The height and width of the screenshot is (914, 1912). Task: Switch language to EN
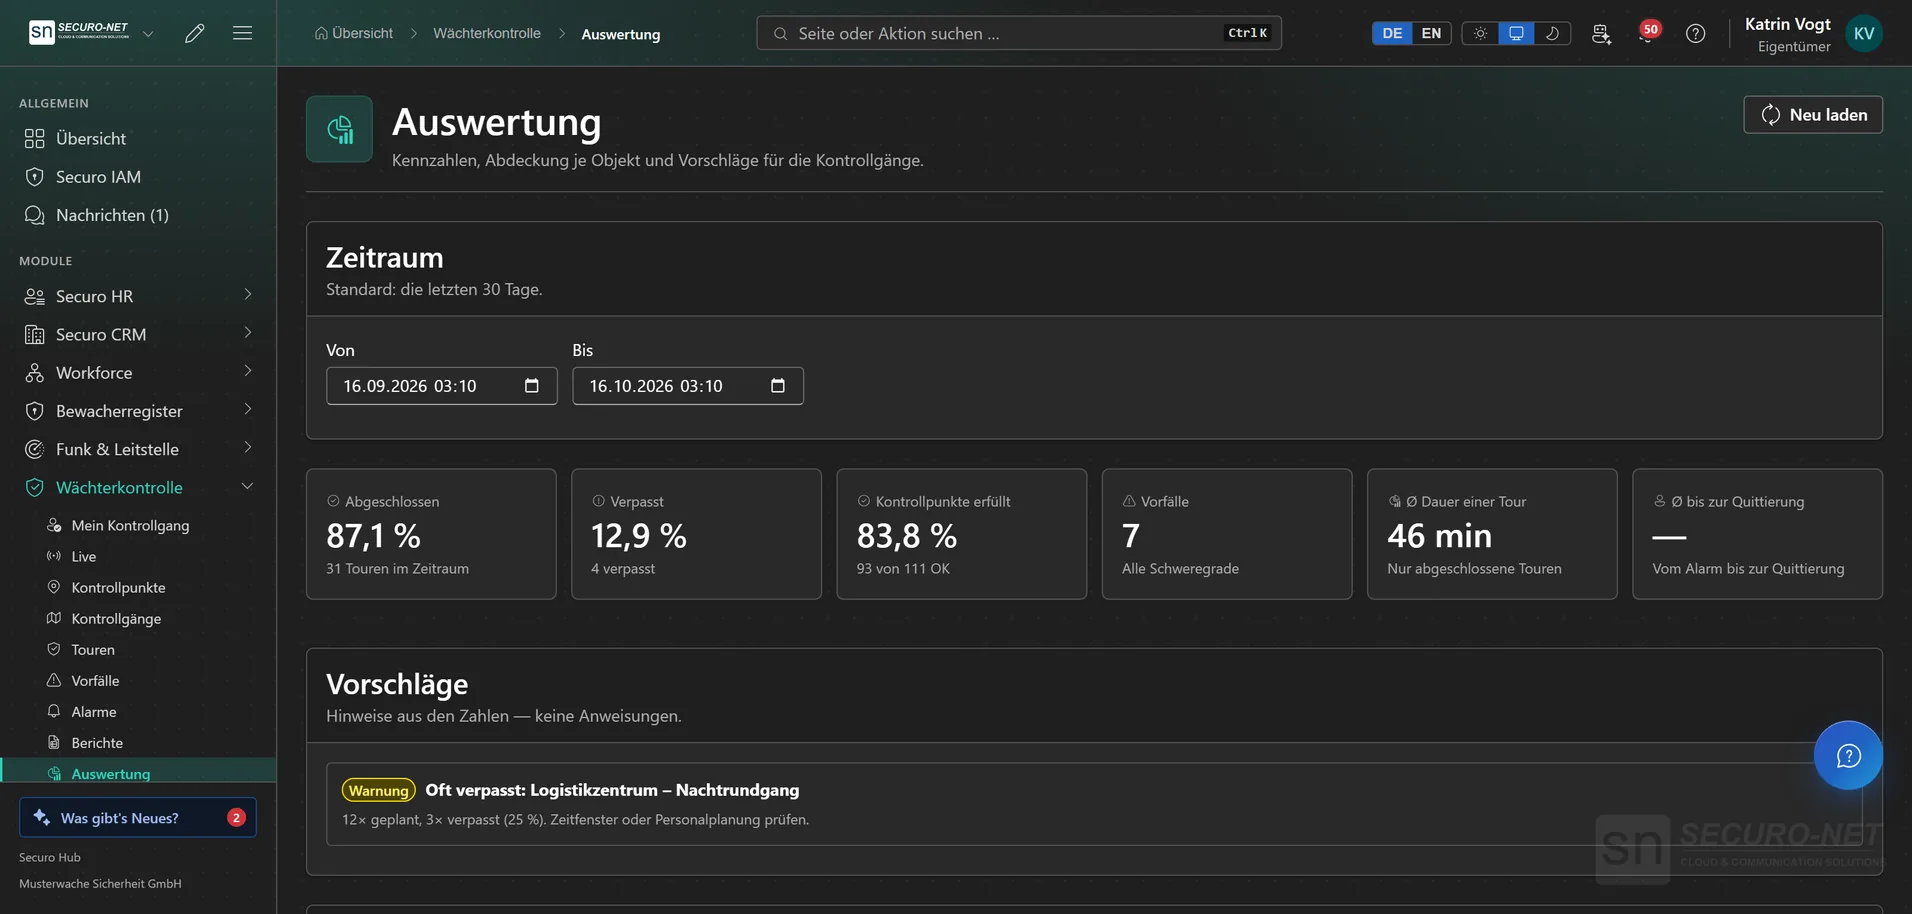1431,33
